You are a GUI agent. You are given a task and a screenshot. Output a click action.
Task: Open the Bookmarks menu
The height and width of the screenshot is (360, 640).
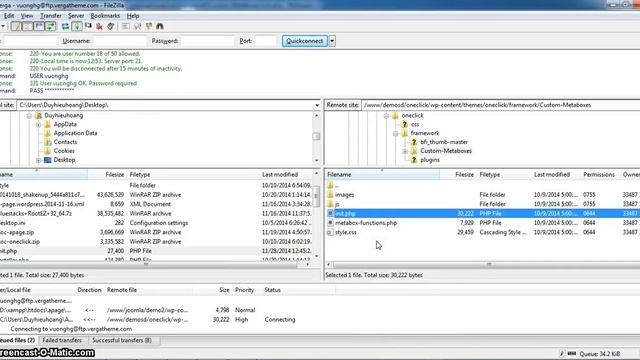coord(105,16)
